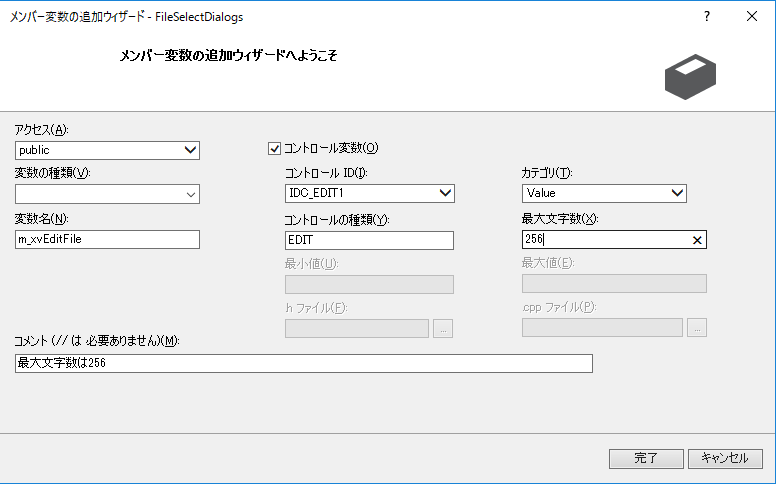776x484 pixels.
Task: Click the 最大文字数(X) label
Action: [560, 218]
